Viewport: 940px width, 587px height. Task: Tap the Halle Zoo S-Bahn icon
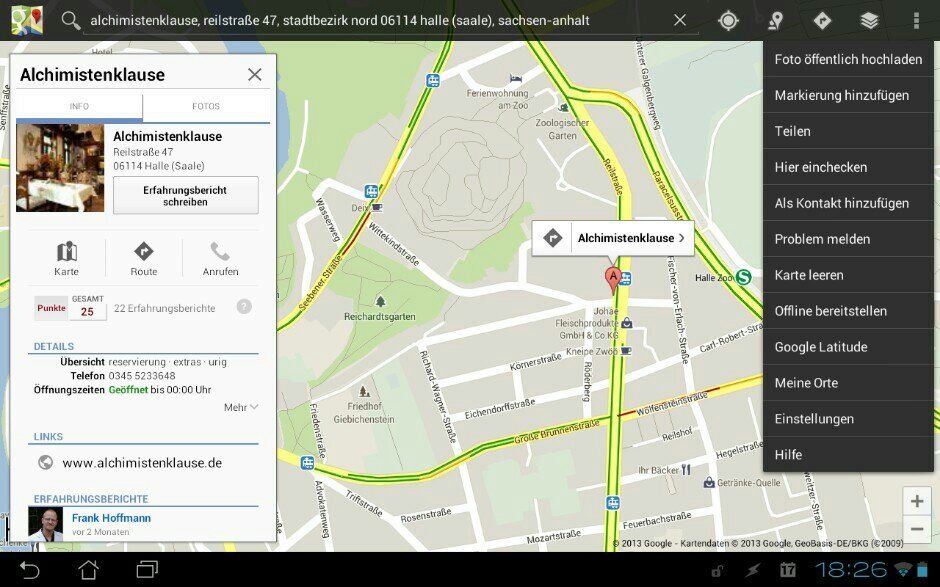point(743,277)
